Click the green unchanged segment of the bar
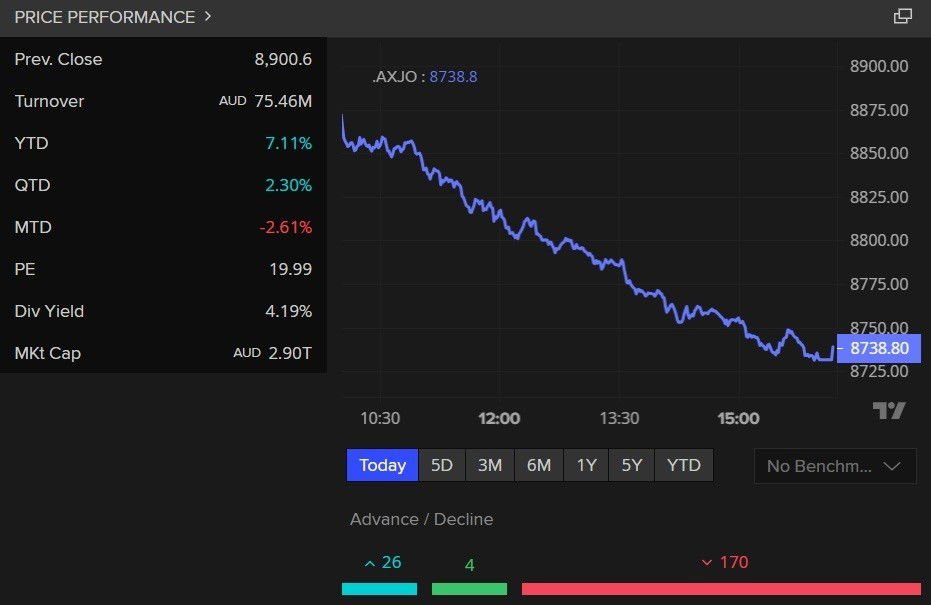 pos(469,588)
